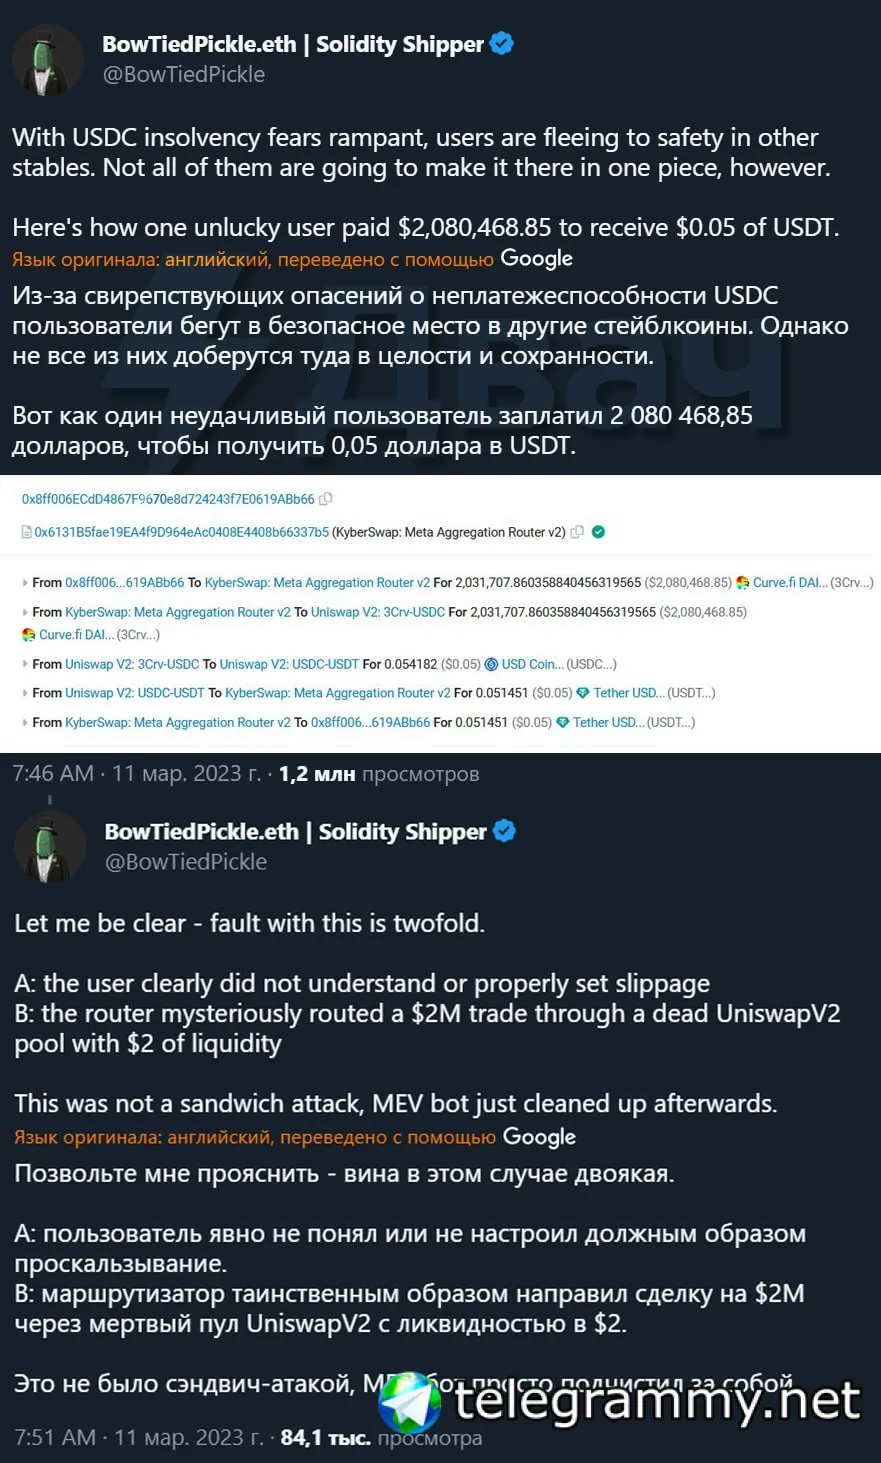Click the USD Coin token icon

pyautogui.click(x=491, y=664)
